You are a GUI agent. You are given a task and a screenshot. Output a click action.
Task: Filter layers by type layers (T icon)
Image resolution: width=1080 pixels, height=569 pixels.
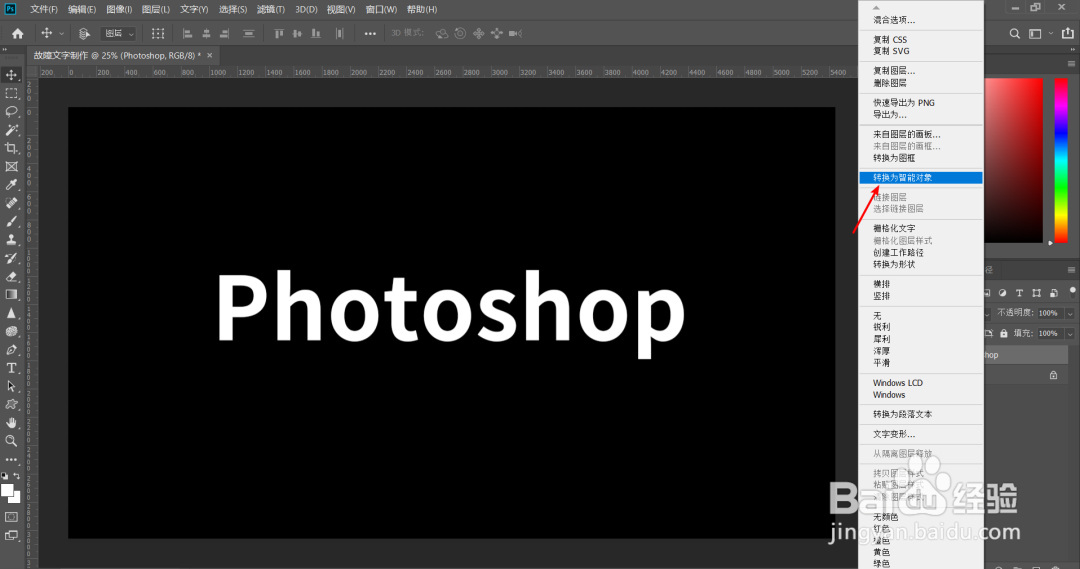1019,293
